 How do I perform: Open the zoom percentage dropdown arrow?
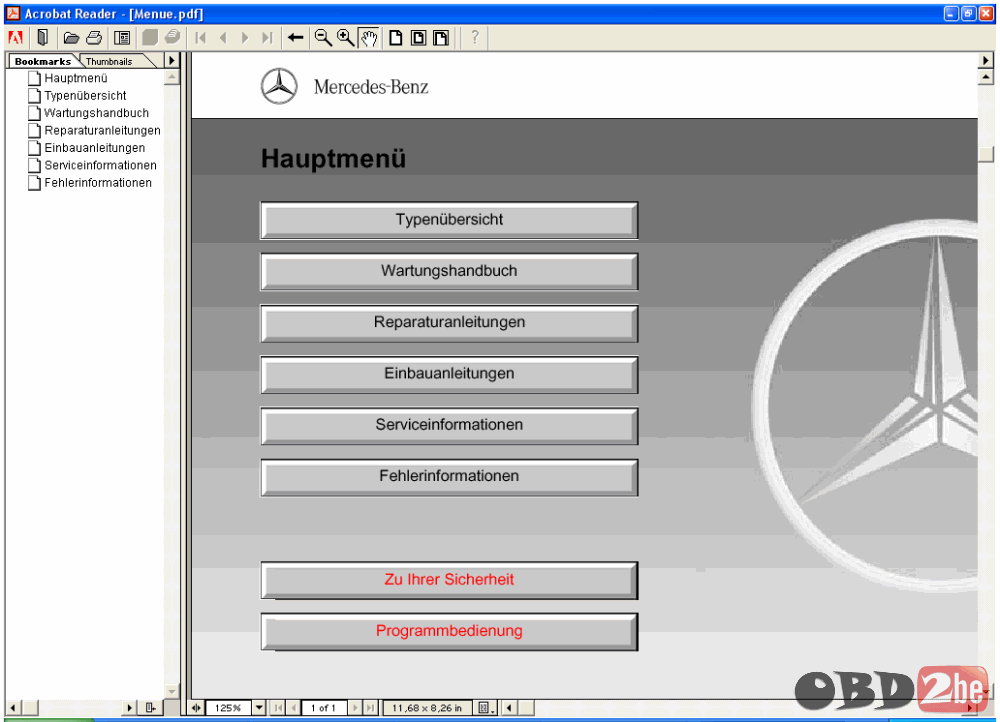point(259,707)
